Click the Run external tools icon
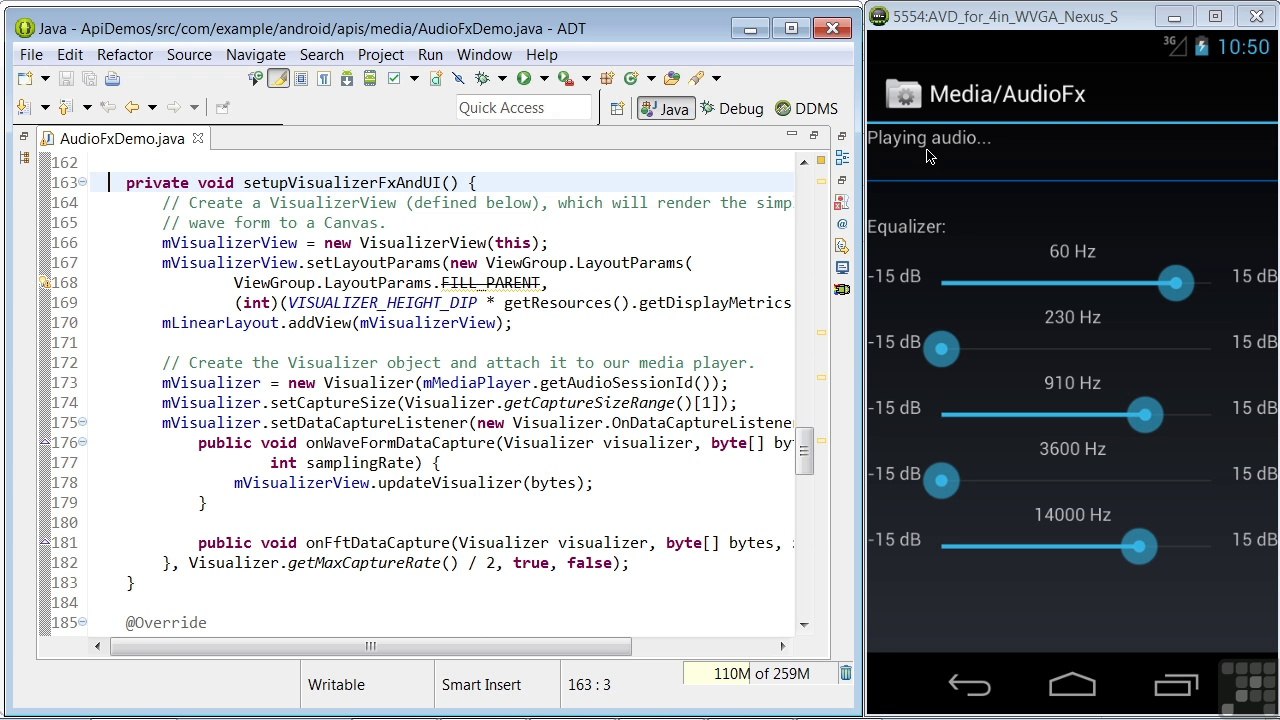Screen dimensions: 1280x720 click(x=566, y=78)
